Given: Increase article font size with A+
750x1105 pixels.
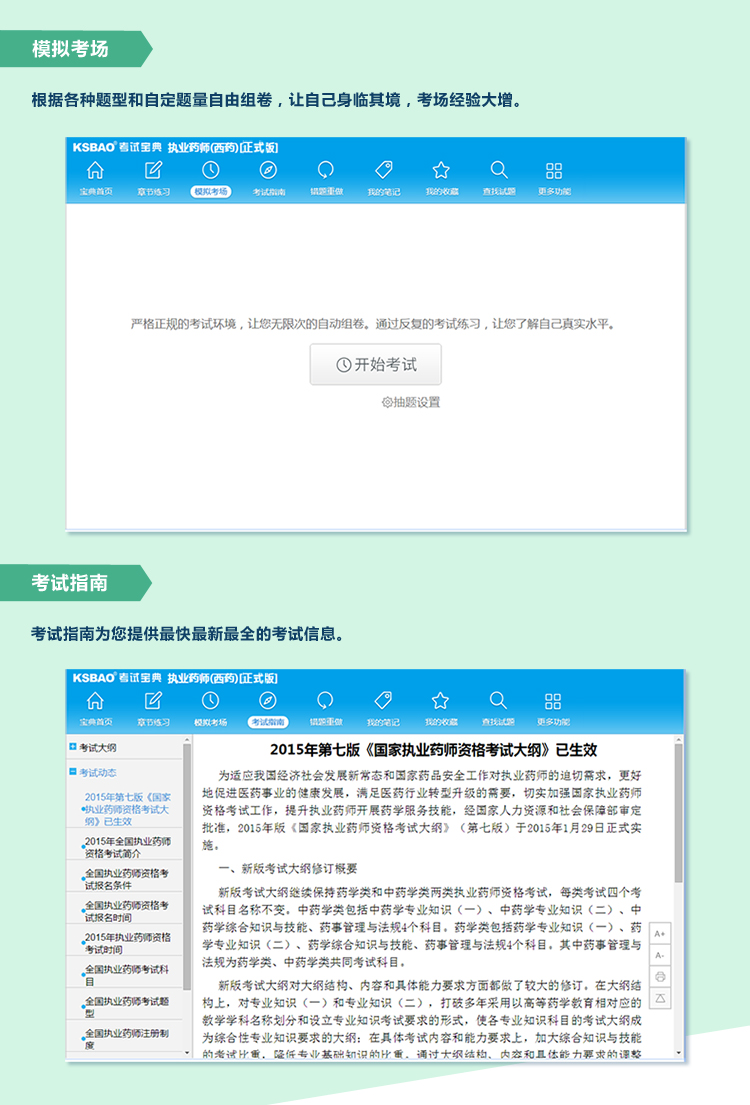Looking at the screenshot, I should click(x=660, y=934).
